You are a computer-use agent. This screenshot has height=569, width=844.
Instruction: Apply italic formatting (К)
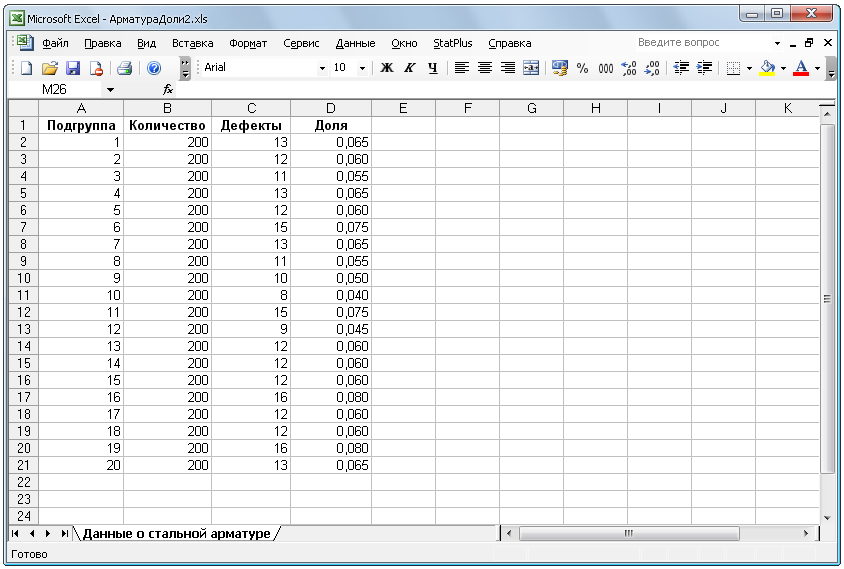410,68
